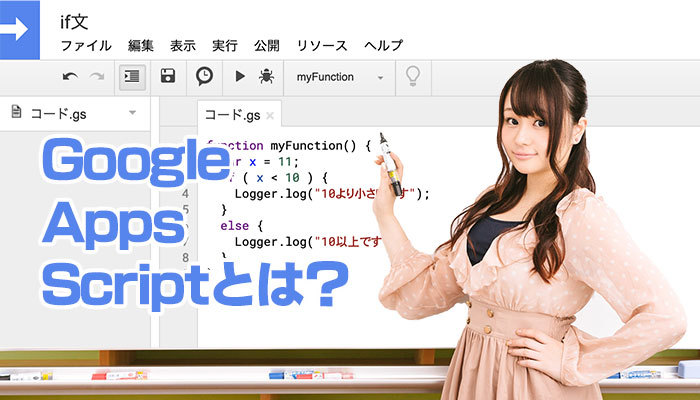Screen dimensions: 700x400
Task: Open the 実行 menu
Action: [x=225, y=46]
